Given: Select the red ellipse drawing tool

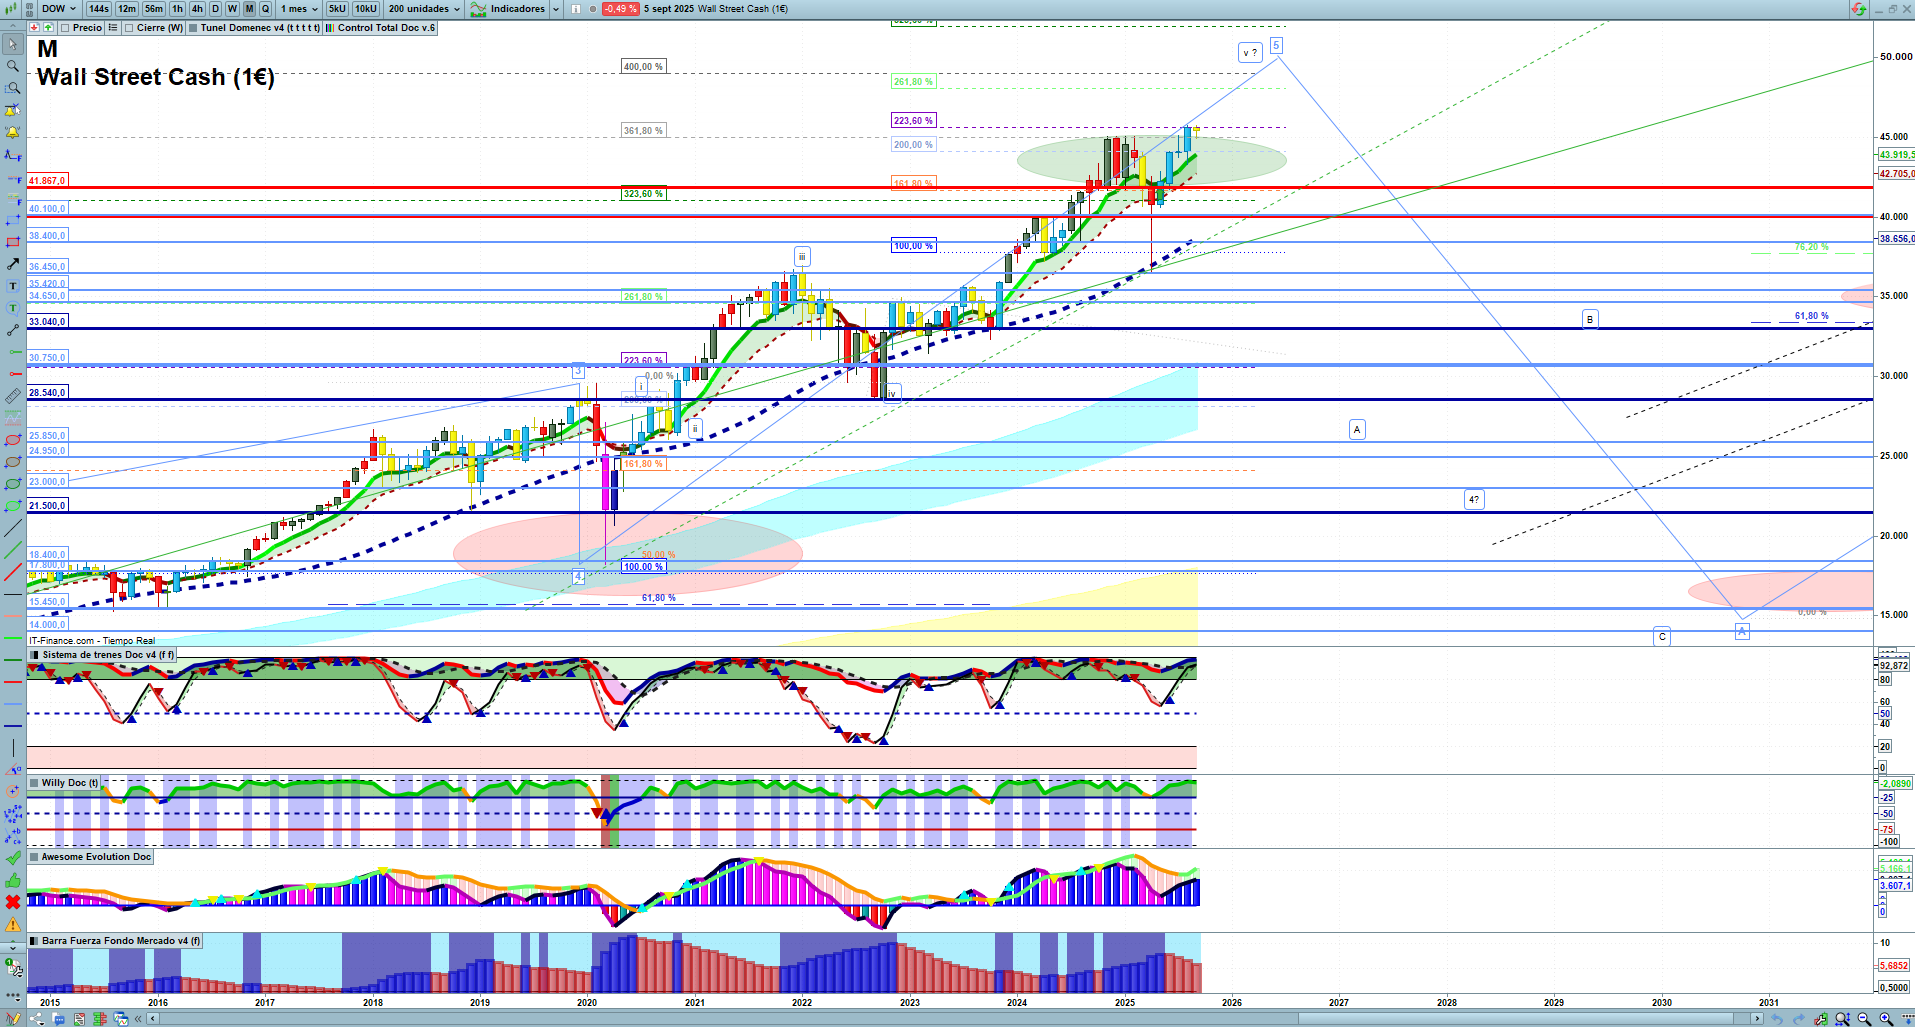Looking at the screenshot, I should (13, 440).
